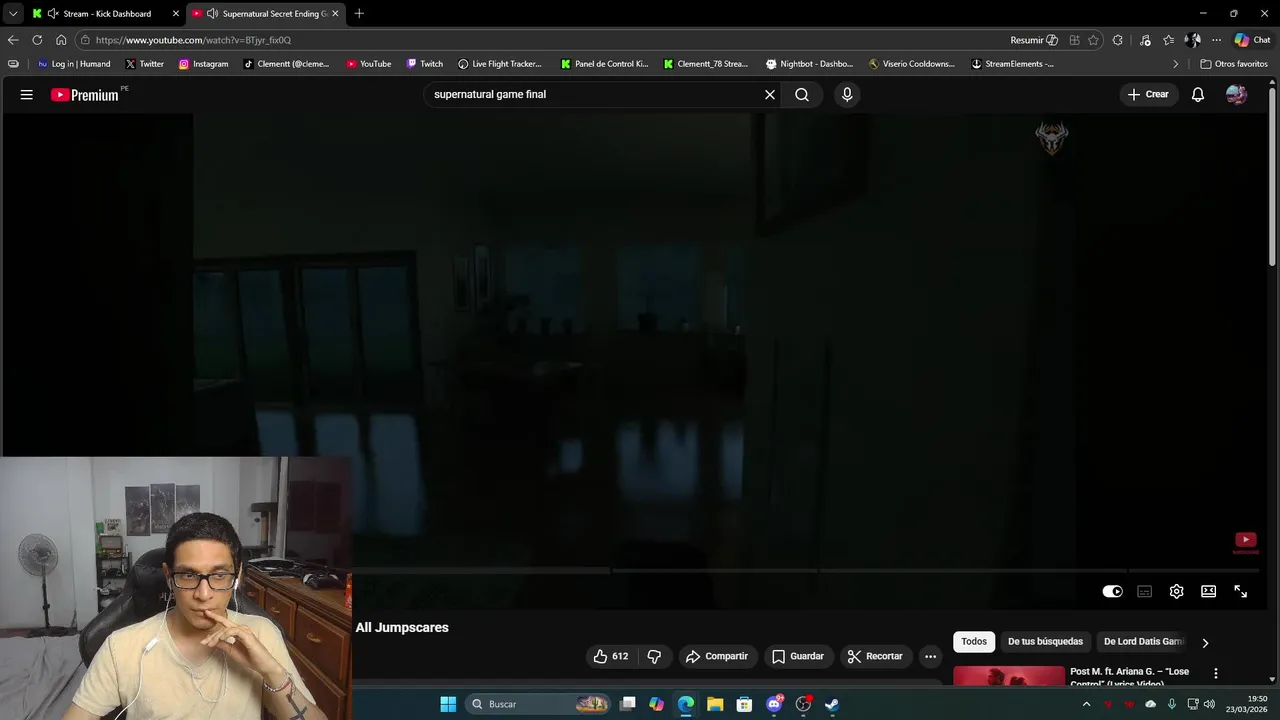This screenshot has width=1280, height=720.
Task: Open the Twitter bookmark
Action: coord(145,64)
